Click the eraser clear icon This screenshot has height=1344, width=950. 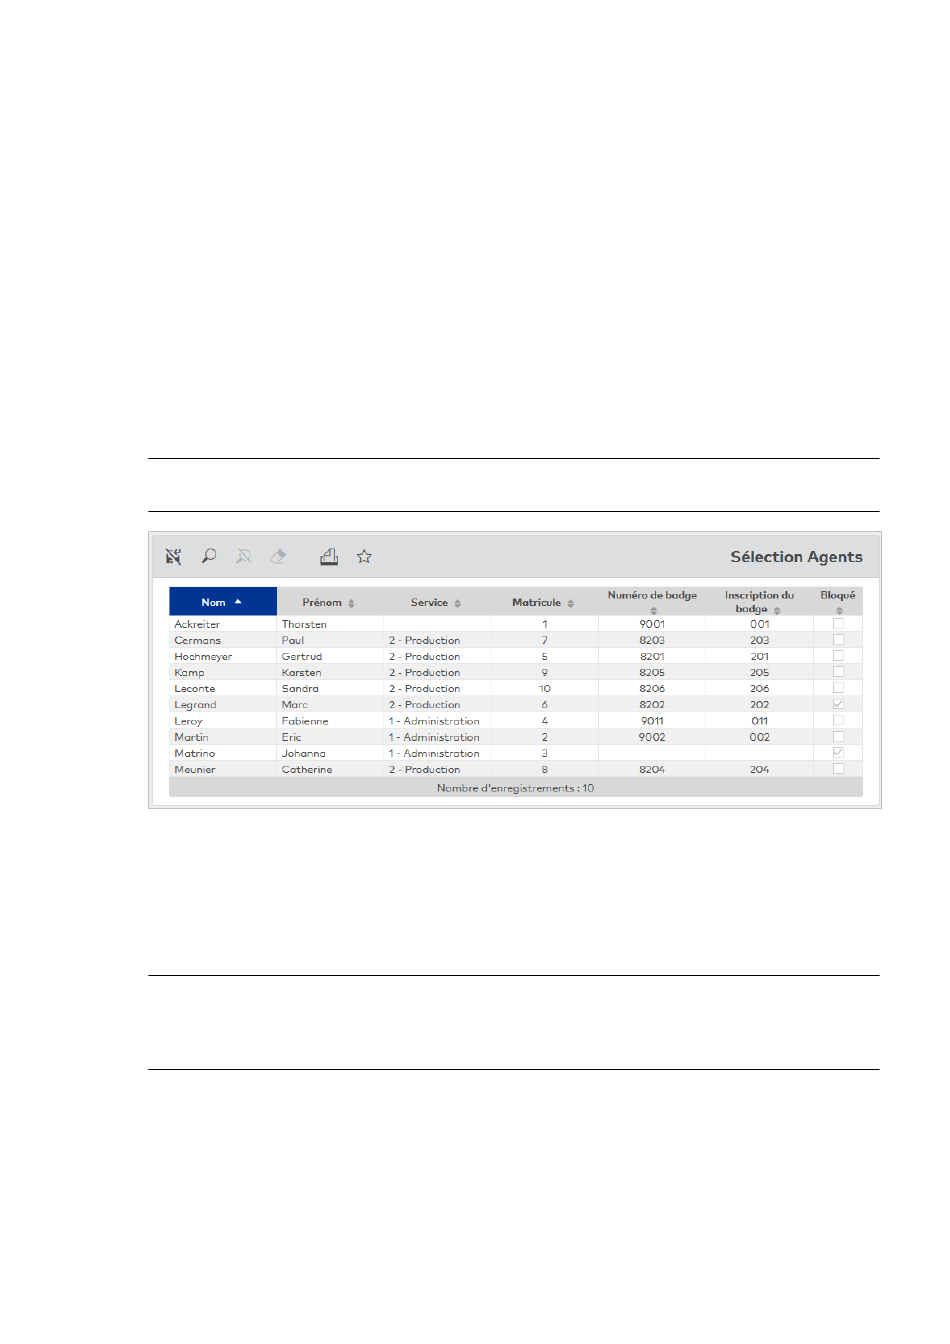click(x=278, y=556)
